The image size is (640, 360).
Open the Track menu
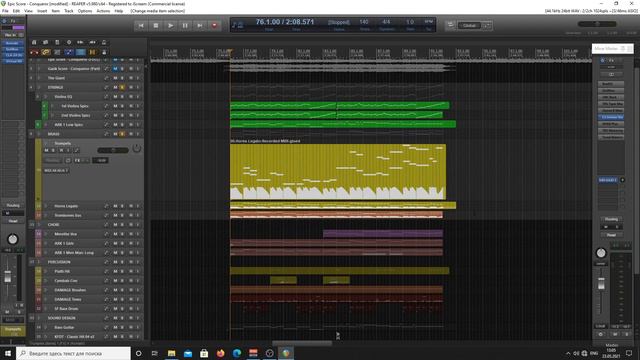69,11
